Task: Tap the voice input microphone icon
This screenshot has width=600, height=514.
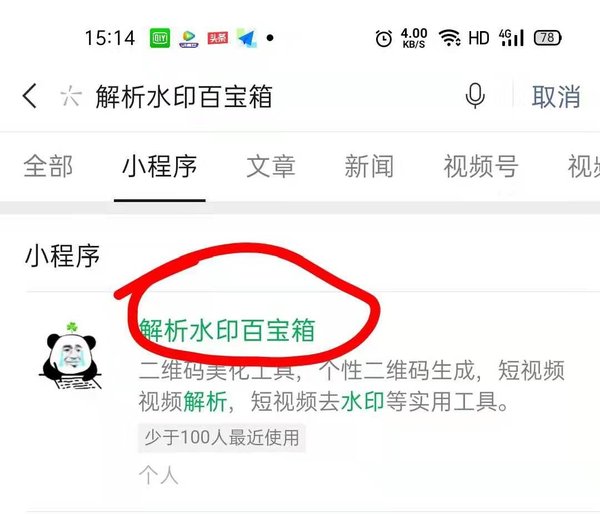Action: coord(475,96)
